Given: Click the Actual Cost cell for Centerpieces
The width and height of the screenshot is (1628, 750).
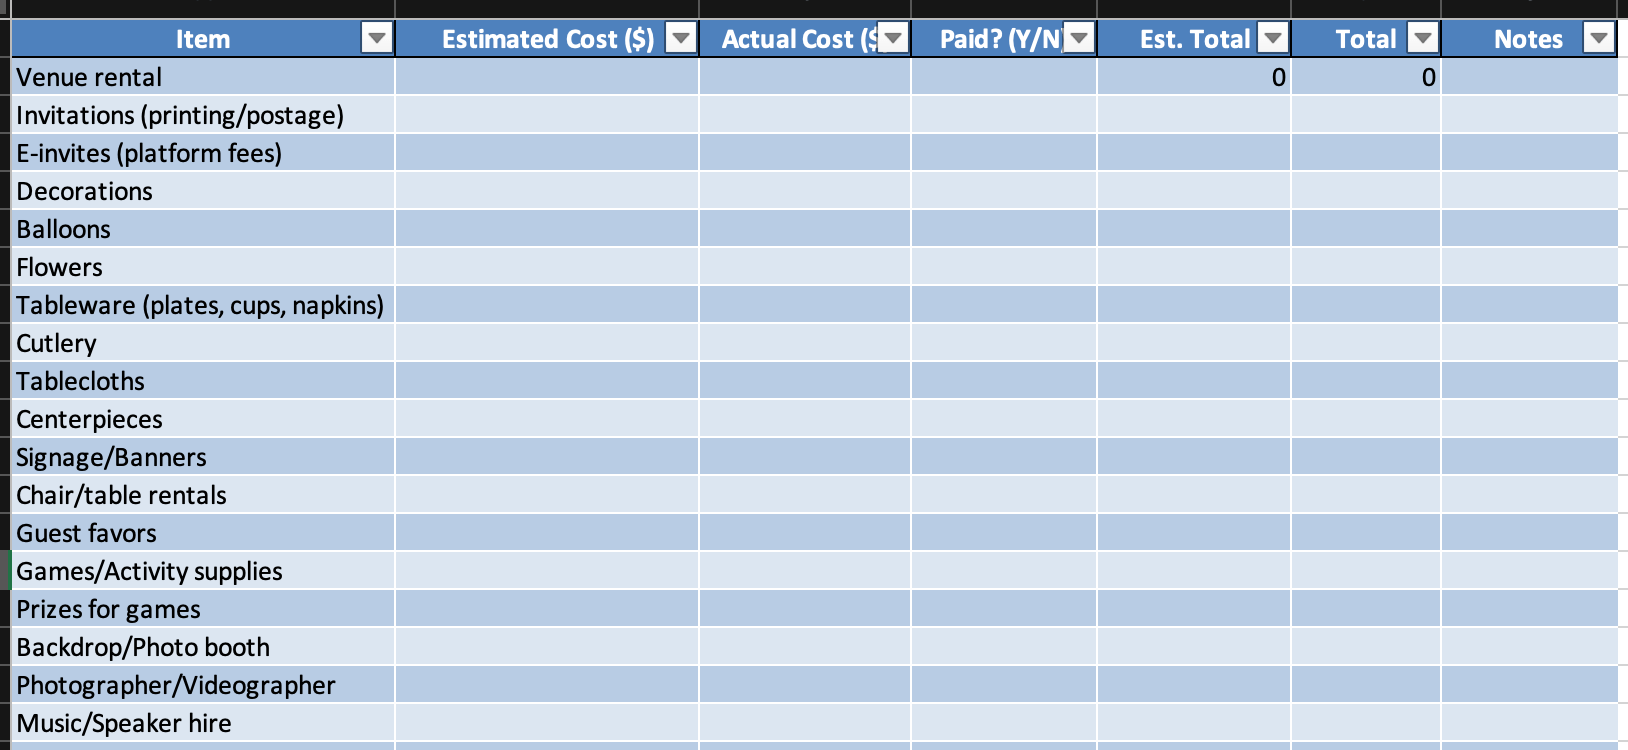Looking at the screenshot, I should [804, 419].
